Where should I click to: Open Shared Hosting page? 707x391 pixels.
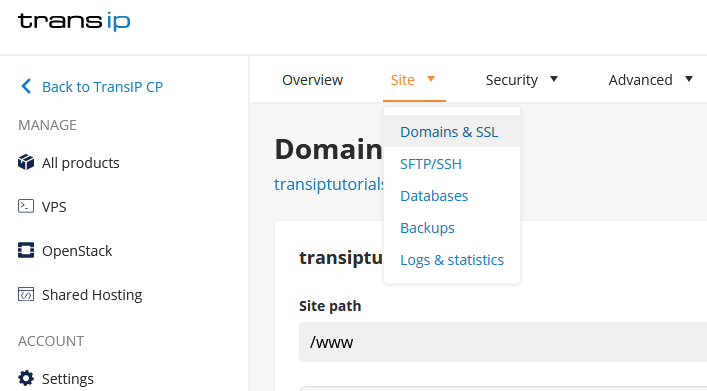(x=92, y=295)
